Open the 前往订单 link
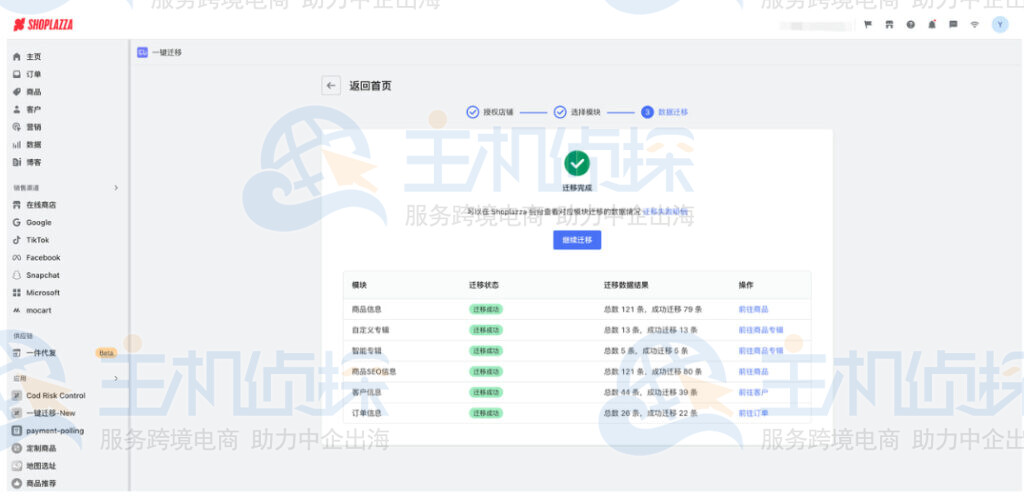This screenshot has height=499, width=1024. click(x=753, y=413)
